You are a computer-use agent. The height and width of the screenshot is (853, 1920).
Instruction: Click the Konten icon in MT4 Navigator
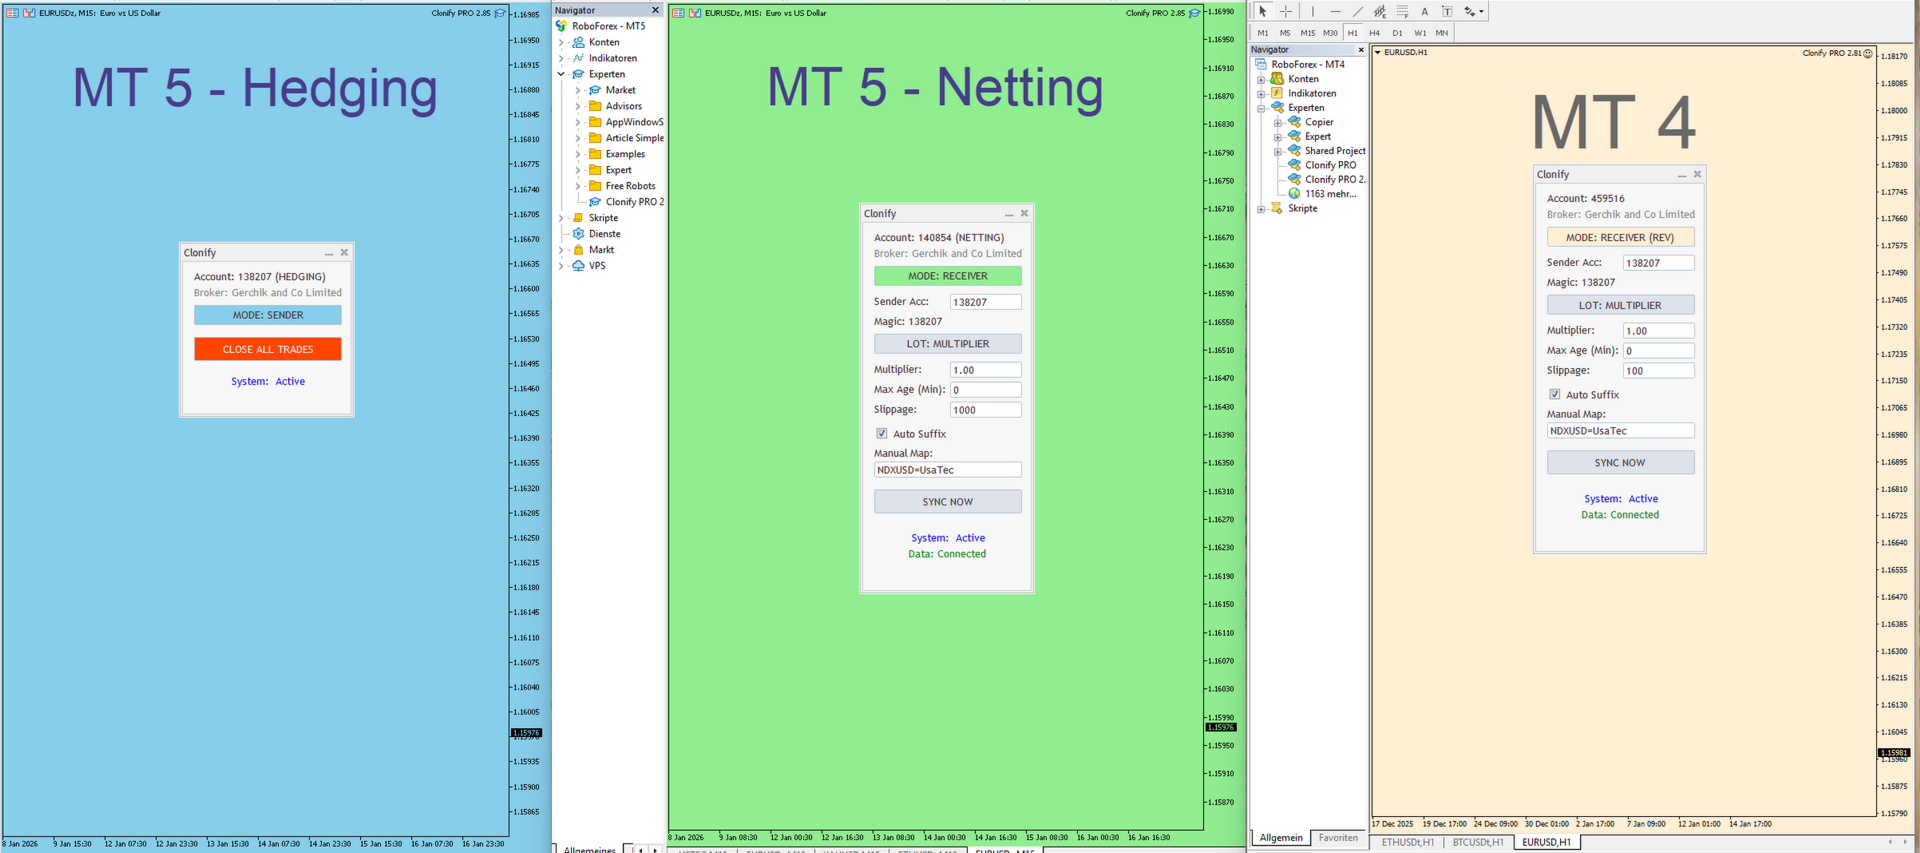(x=1277, y=78)
